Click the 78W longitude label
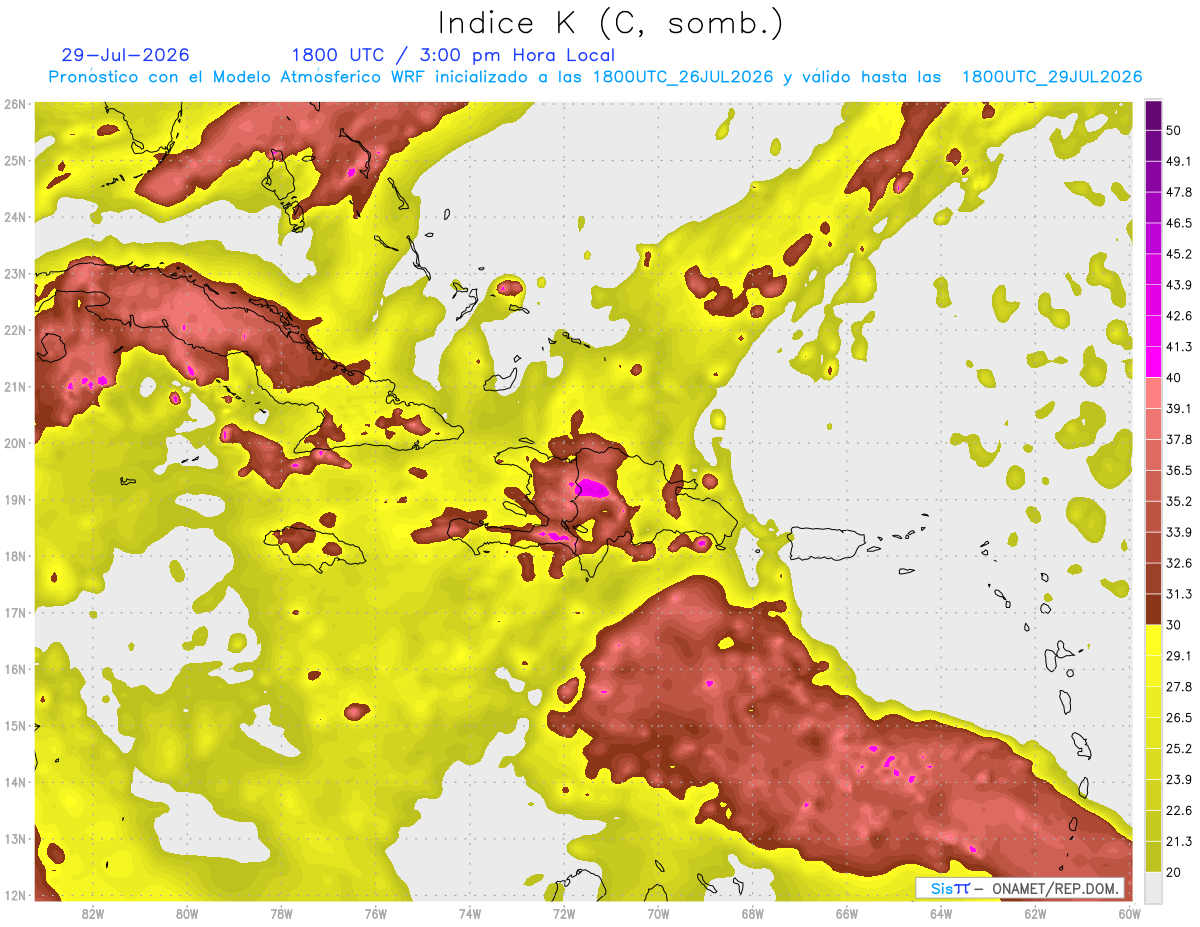1200x927 pixels. click(281, 914)
